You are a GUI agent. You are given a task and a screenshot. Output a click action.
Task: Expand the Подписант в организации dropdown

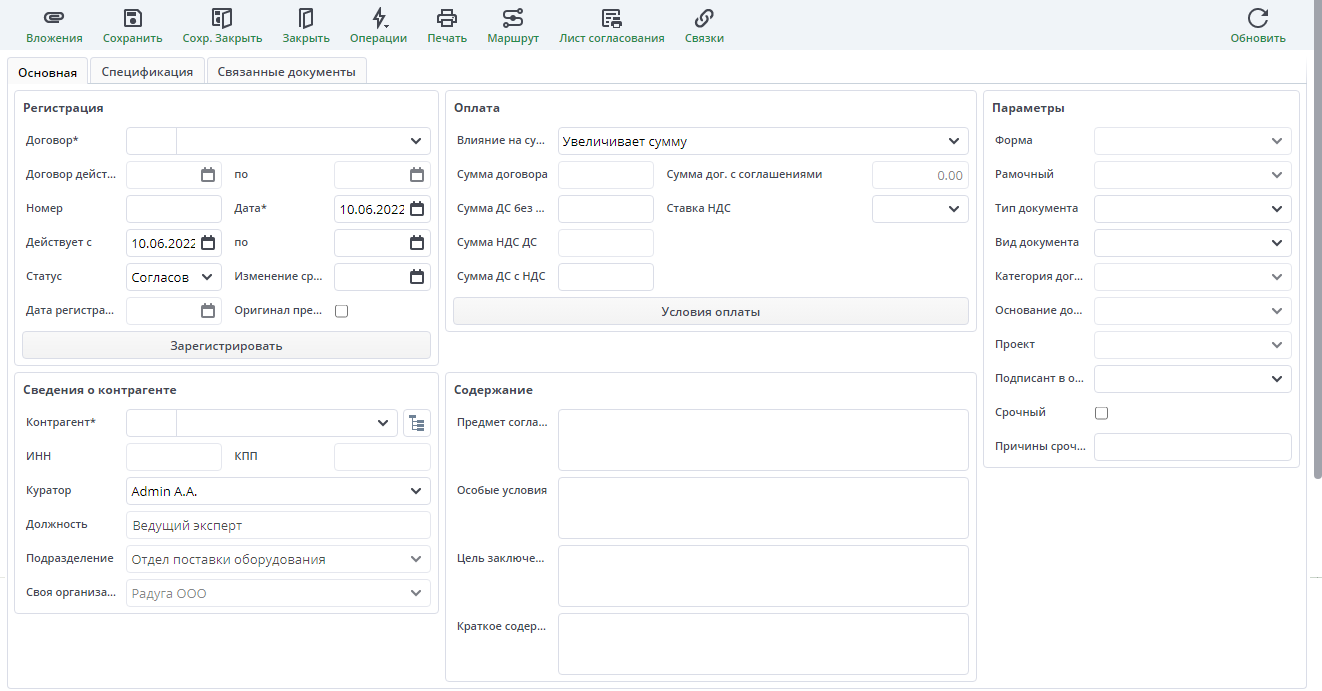click(1277, 379)
